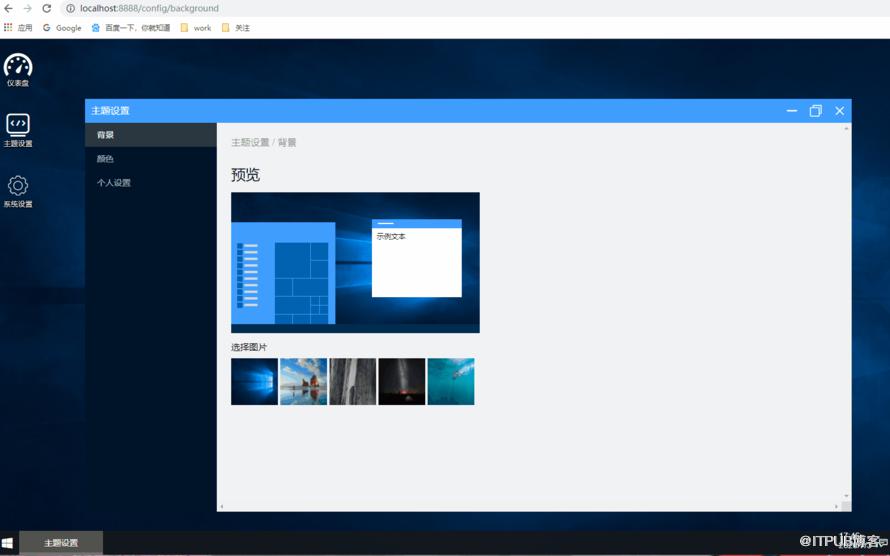
Task: Switch to 主题设置 taskbar button
Action: click(x=61, y=543)
